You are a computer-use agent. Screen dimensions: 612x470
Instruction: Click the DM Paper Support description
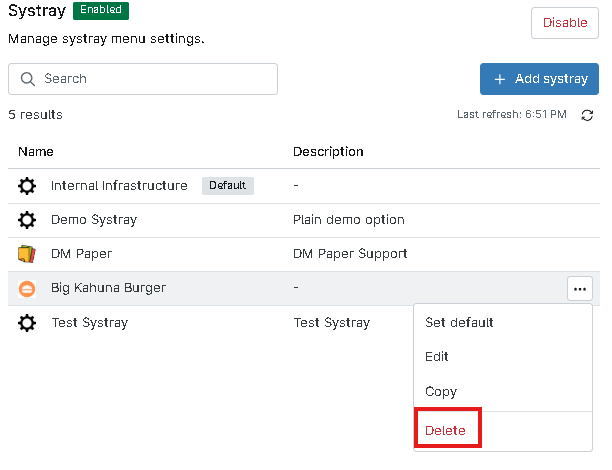(350, 254)
